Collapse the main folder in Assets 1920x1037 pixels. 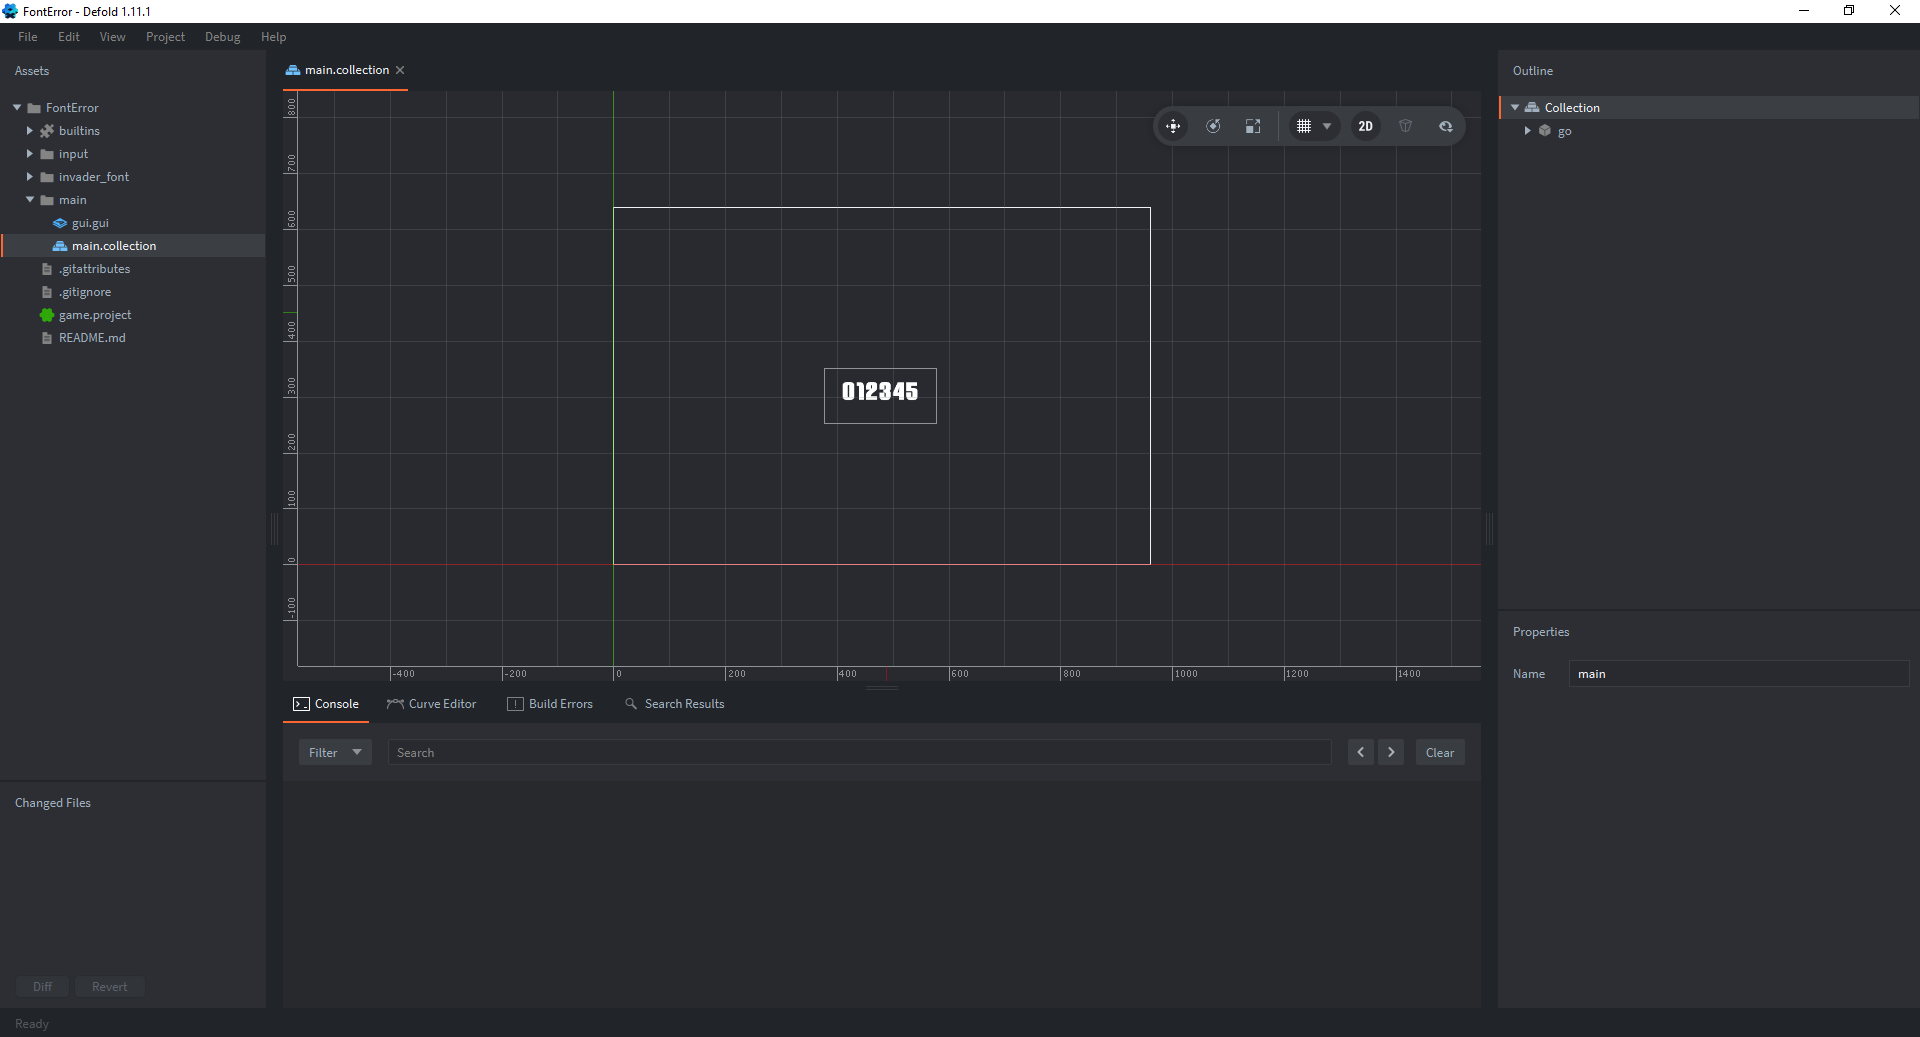click(x=30, y=200)
